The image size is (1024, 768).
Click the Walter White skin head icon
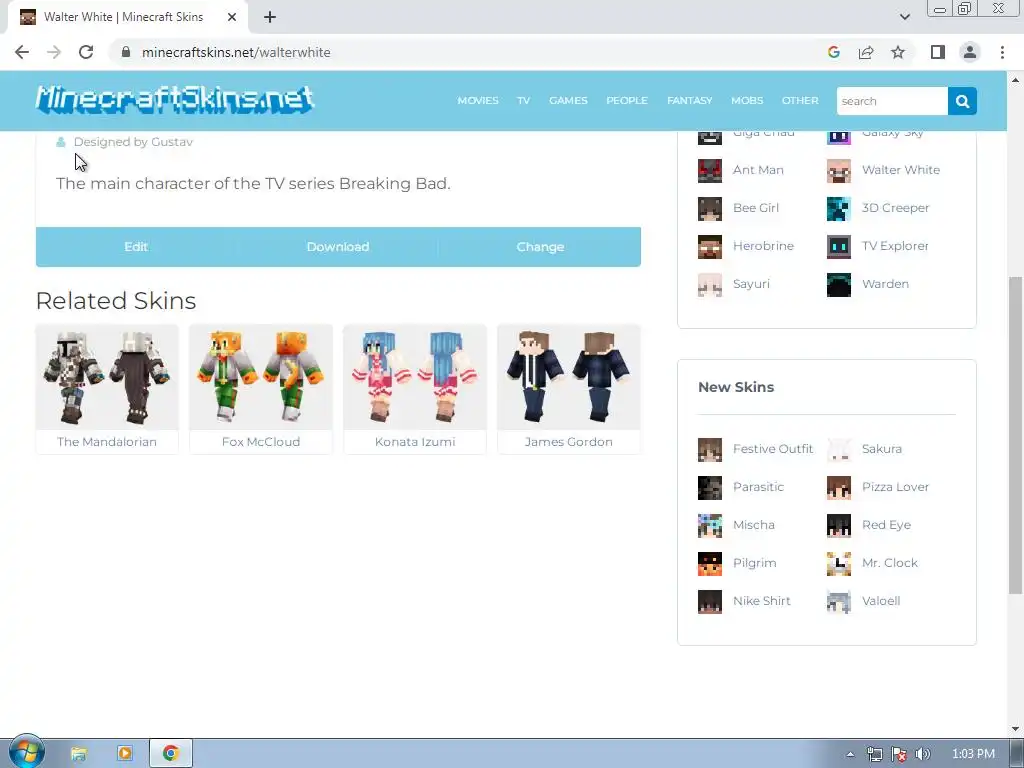(839, 170)
